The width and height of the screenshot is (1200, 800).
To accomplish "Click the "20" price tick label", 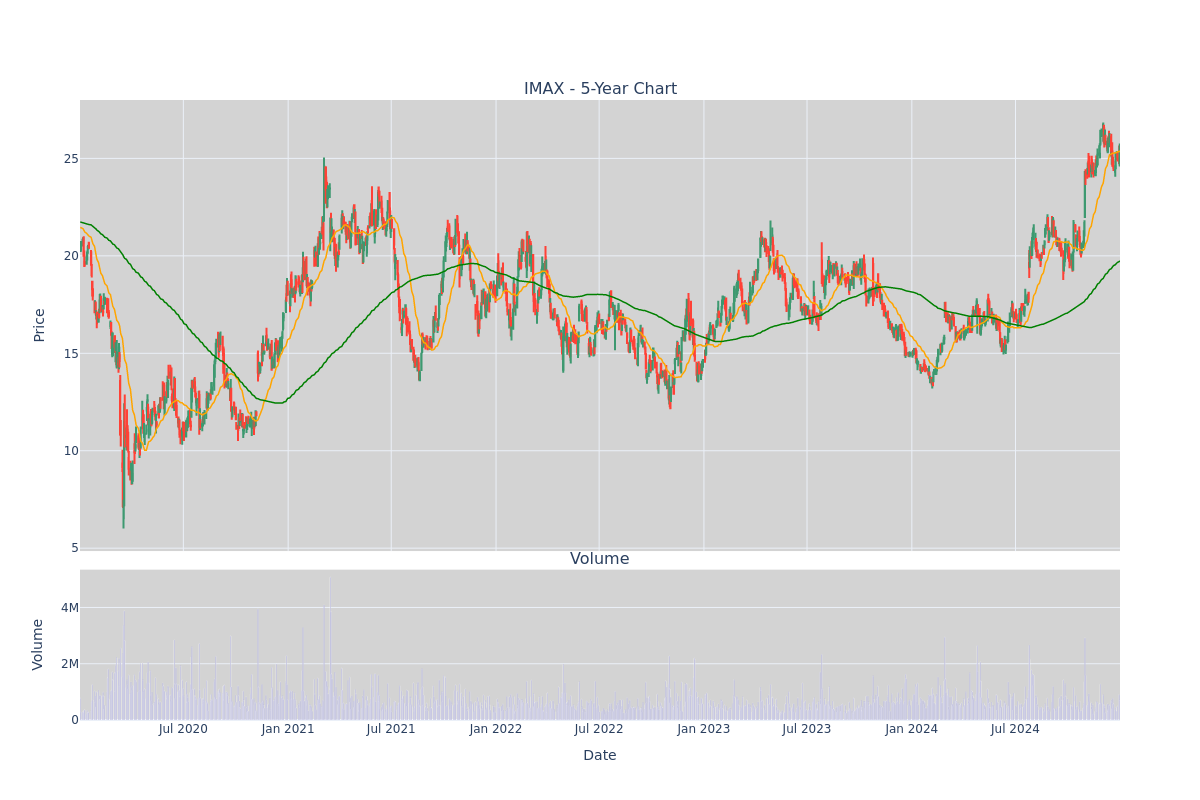I will pos(71,256).
